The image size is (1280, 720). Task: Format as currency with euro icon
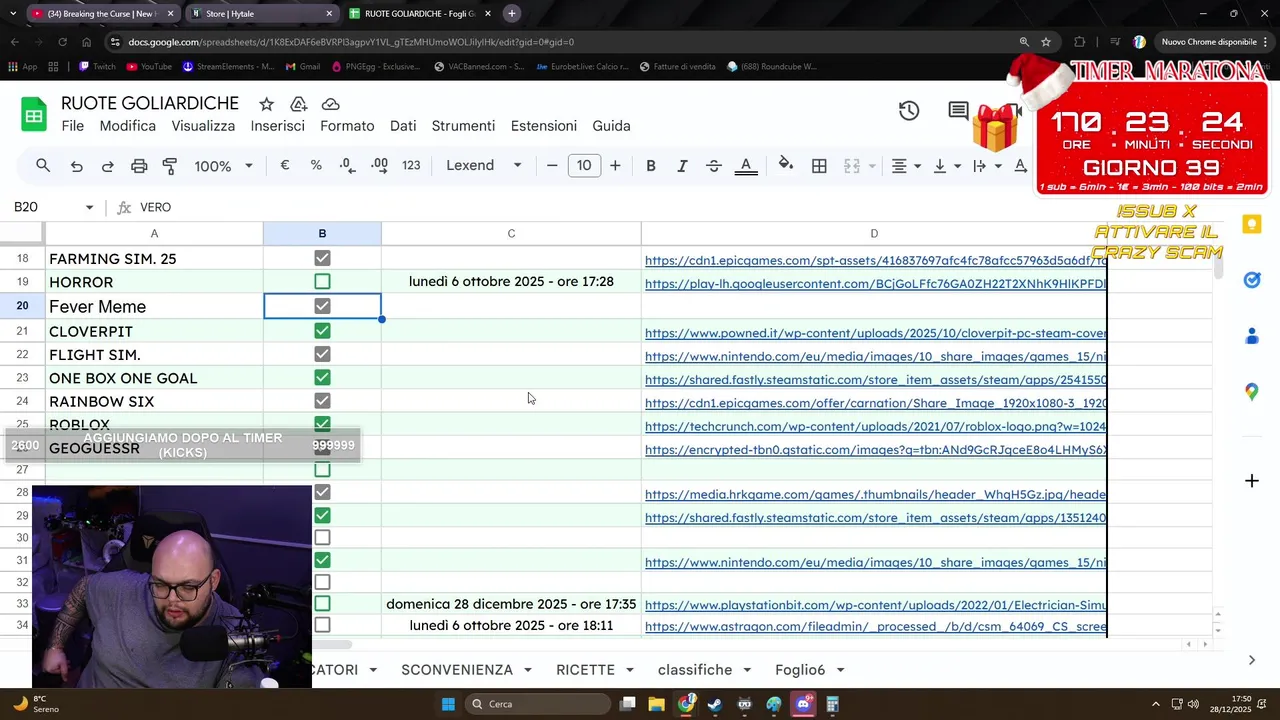285,165
